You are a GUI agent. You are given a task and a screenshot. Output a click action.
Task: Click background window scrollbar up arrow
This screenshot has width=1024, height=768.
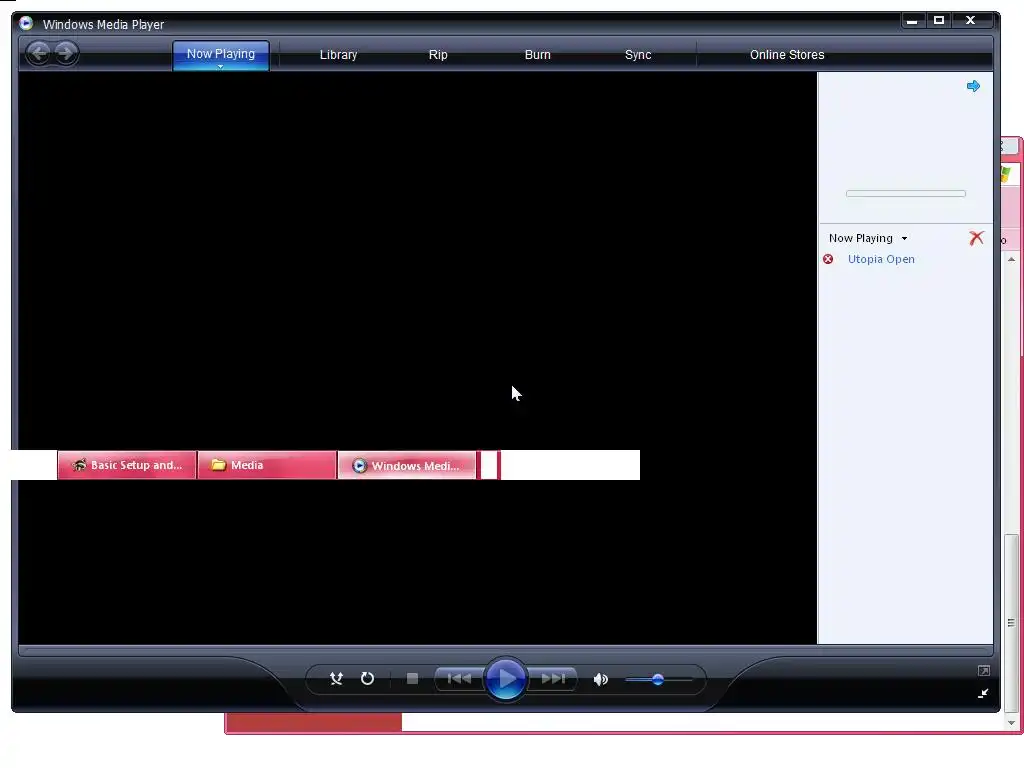[x=1011, y=260]
